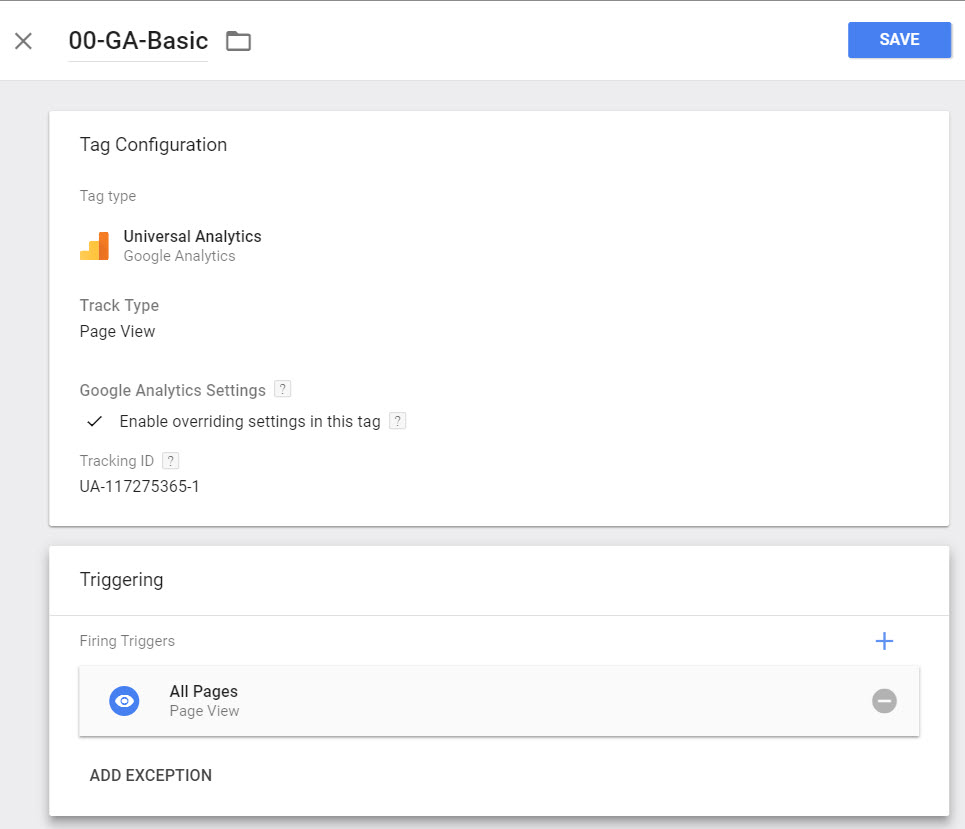Image resolution: width=965 pixels, height=829 pixels.
Task: Add a firing trigger with the plus icon
Action: (x=884, y=641)
